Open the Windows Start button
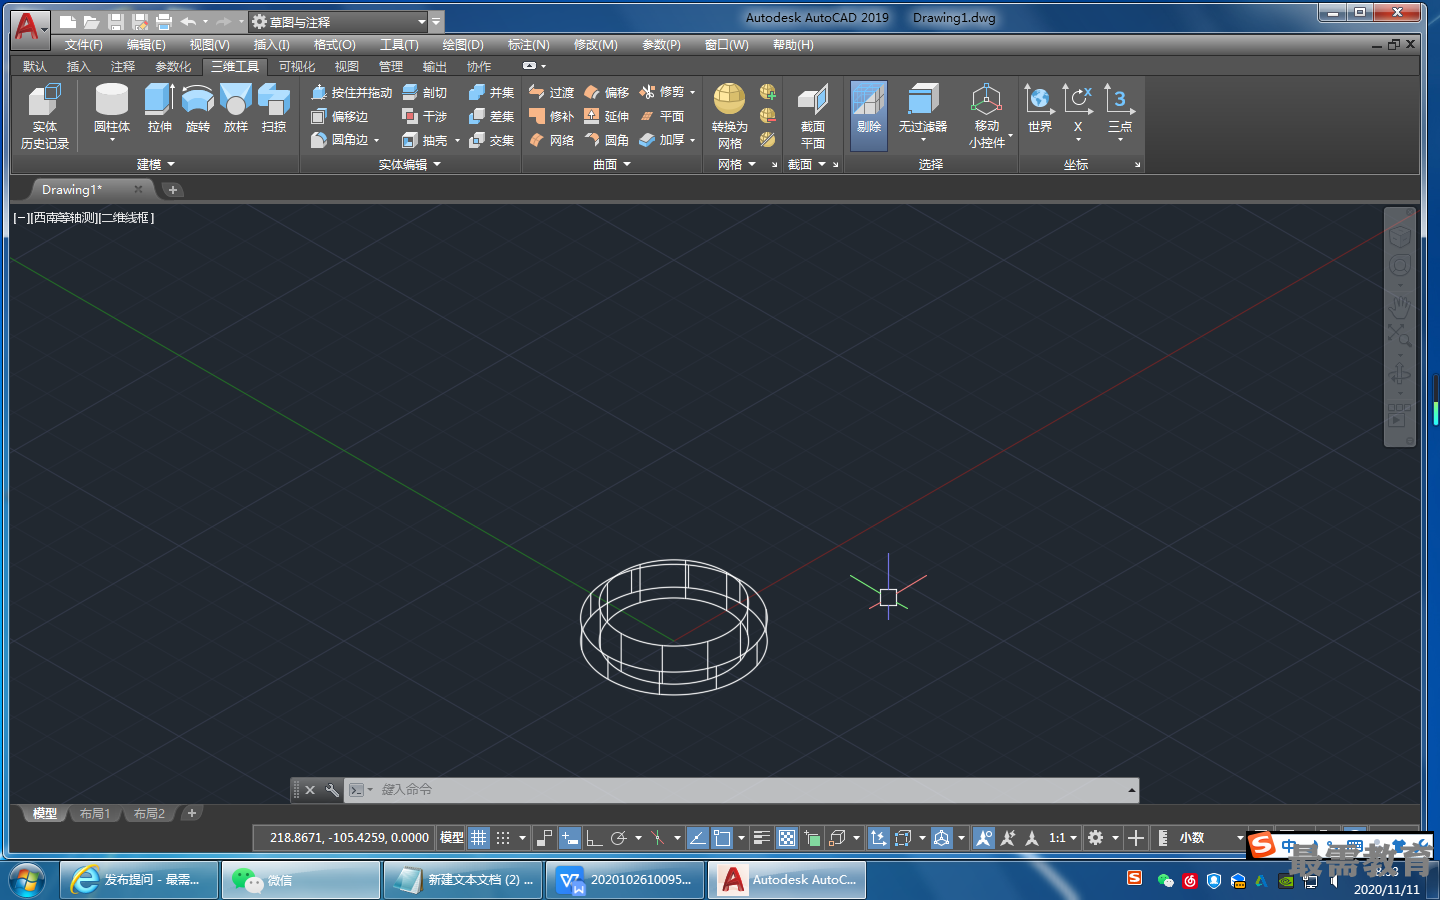Image resolution: width=1440 pixels, height=900 pixels. tap(27, 880)
